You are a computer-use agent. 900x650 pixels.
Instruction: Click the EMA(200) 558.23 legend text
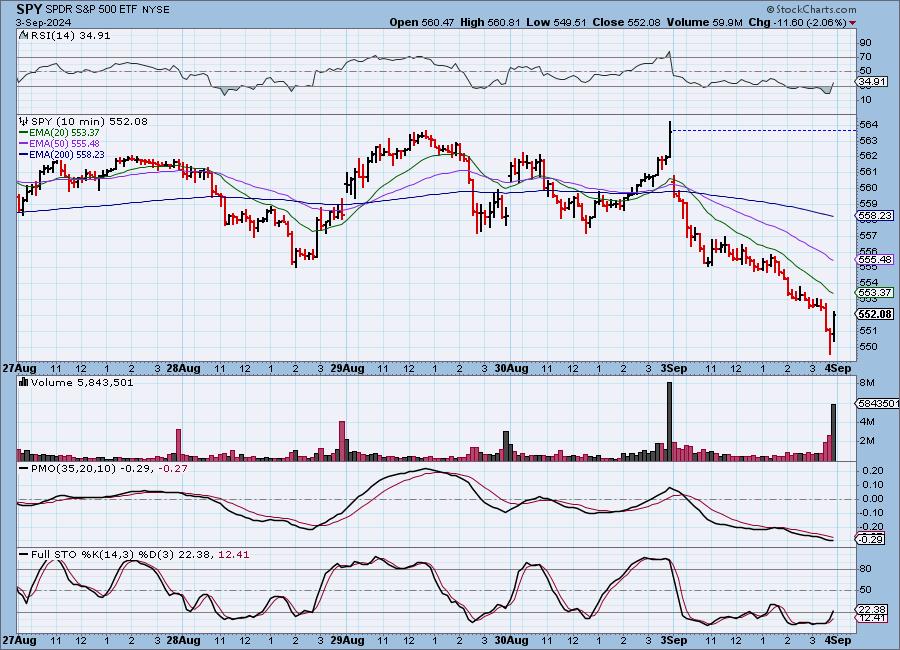(67, 154)
